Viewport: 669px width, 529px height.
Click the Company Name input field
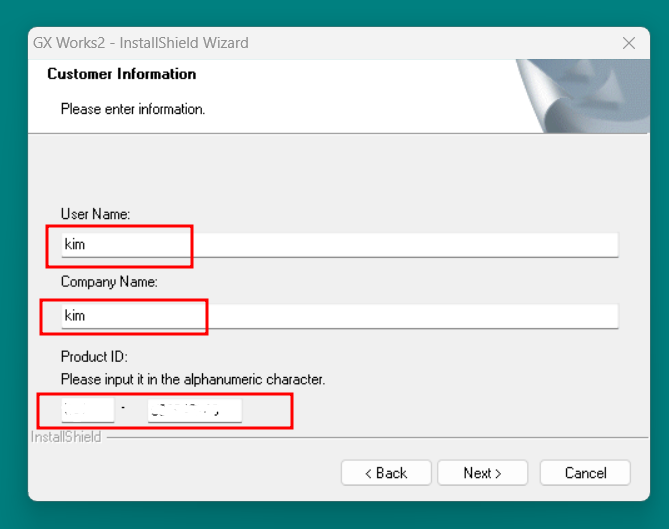[x=340, y=316]
